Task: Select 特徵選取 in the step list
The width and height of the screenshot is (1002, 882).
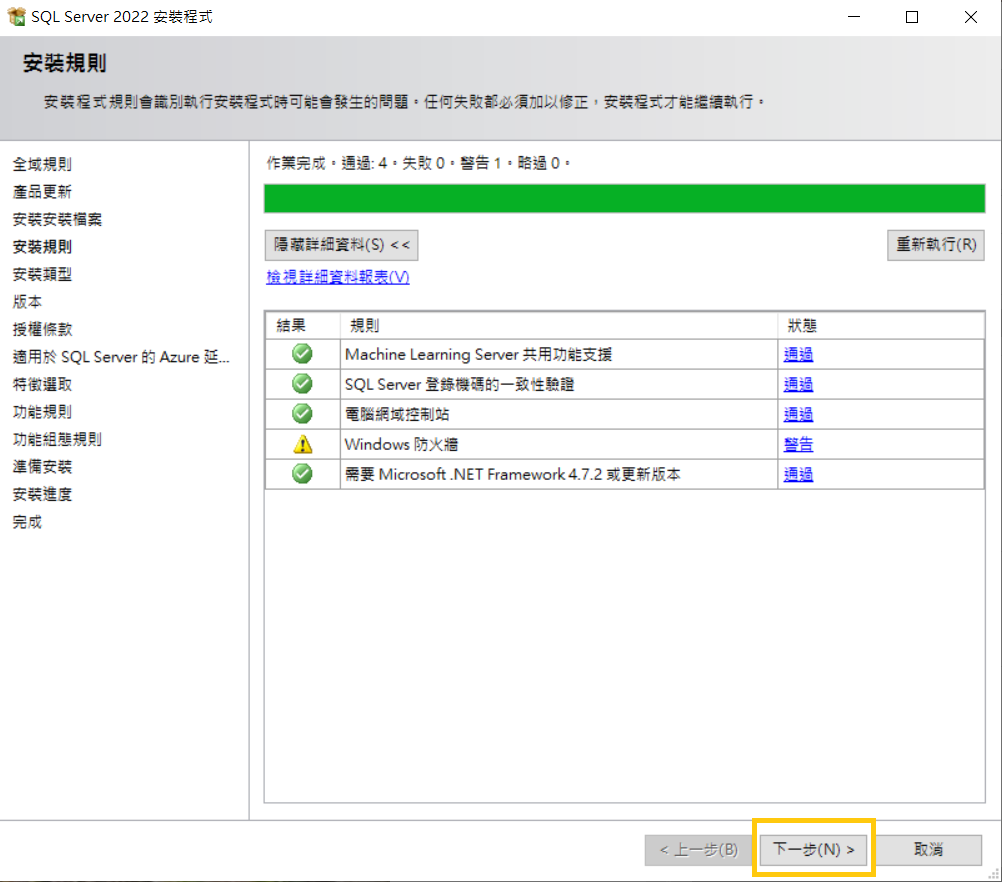Action: click(42, 384)
